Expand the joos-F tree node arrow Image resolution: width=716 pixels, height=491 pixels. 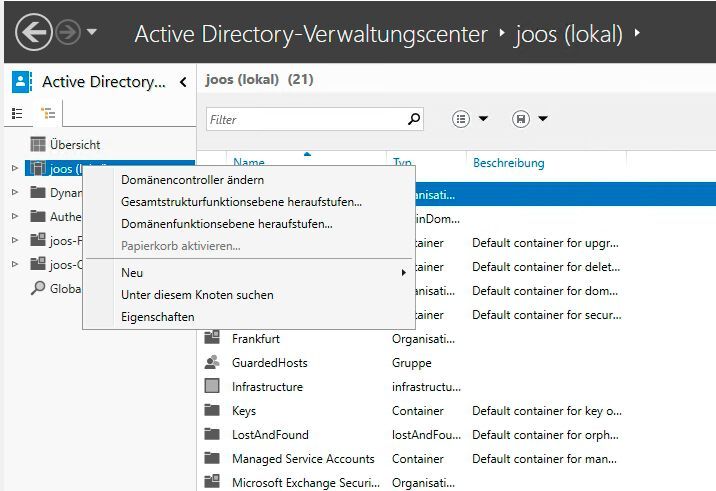tap(15, 240)
